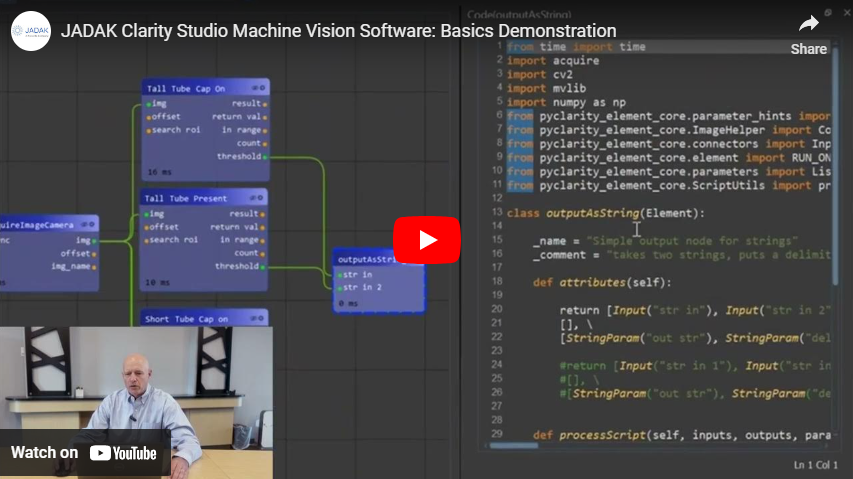This screenshot has height=479, width=853.
Task: Open the Watch on YouTube link
Action: coord(84,453)
